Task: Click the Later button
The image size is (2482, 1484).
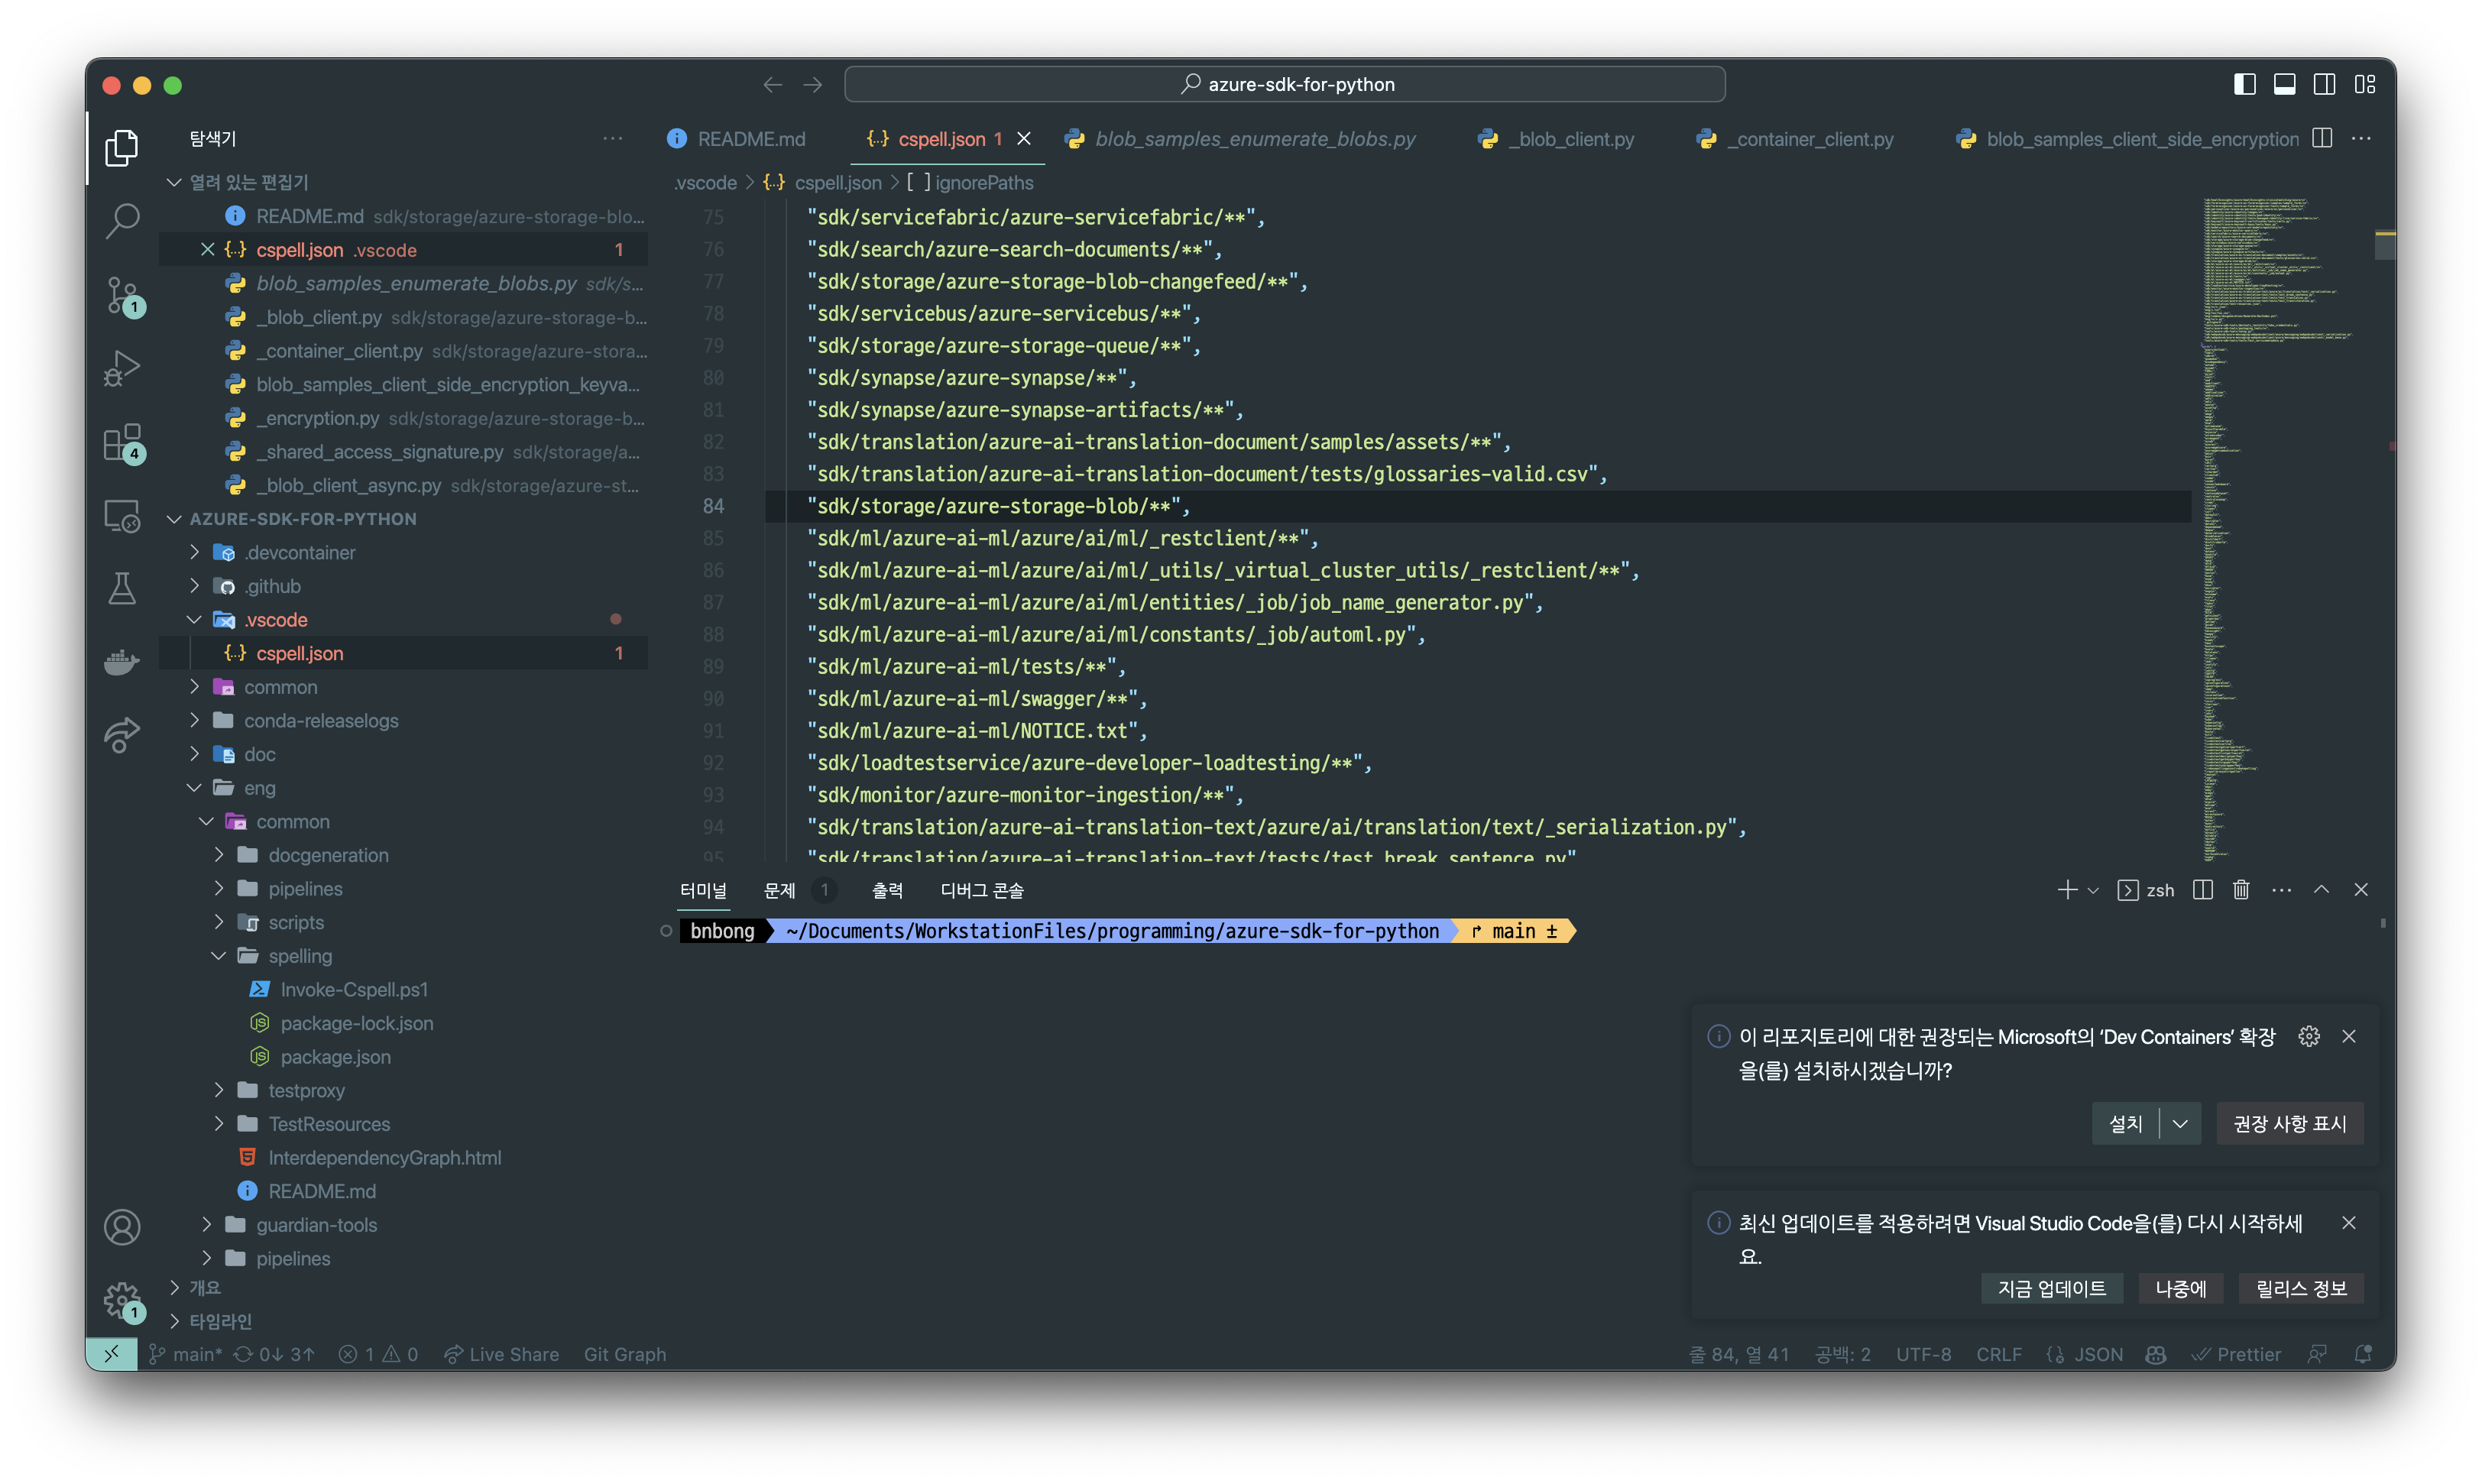Action: (x=2181, y=1289)
